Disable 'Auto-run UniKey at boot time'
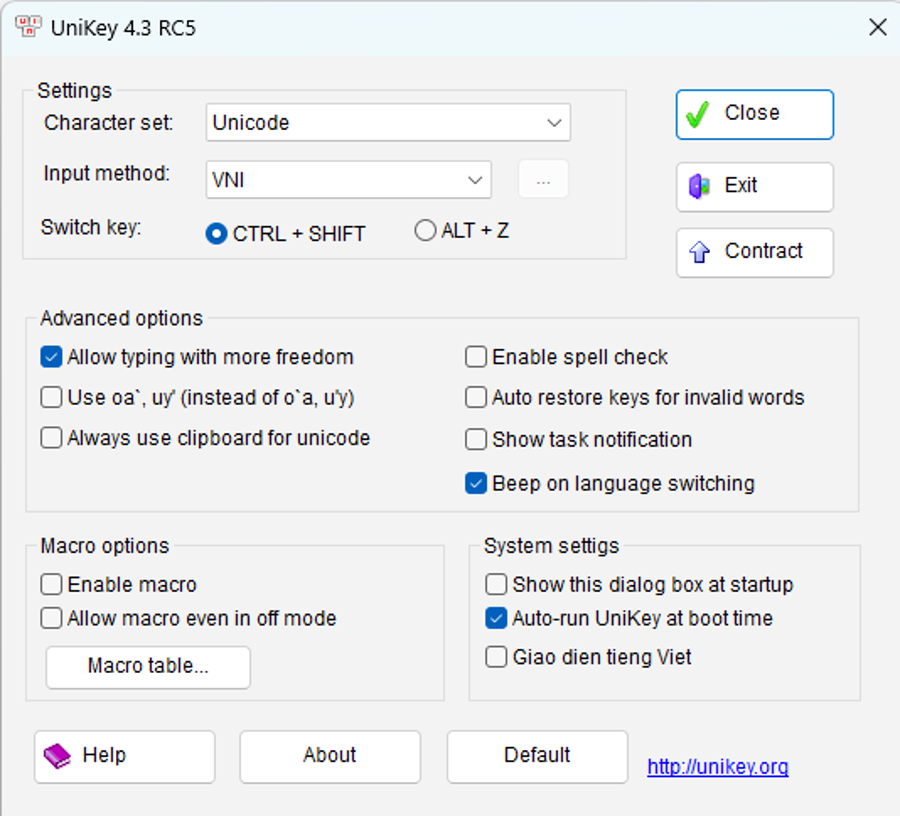The width and height of the screenshot is (900, 816). pos(496,618)
